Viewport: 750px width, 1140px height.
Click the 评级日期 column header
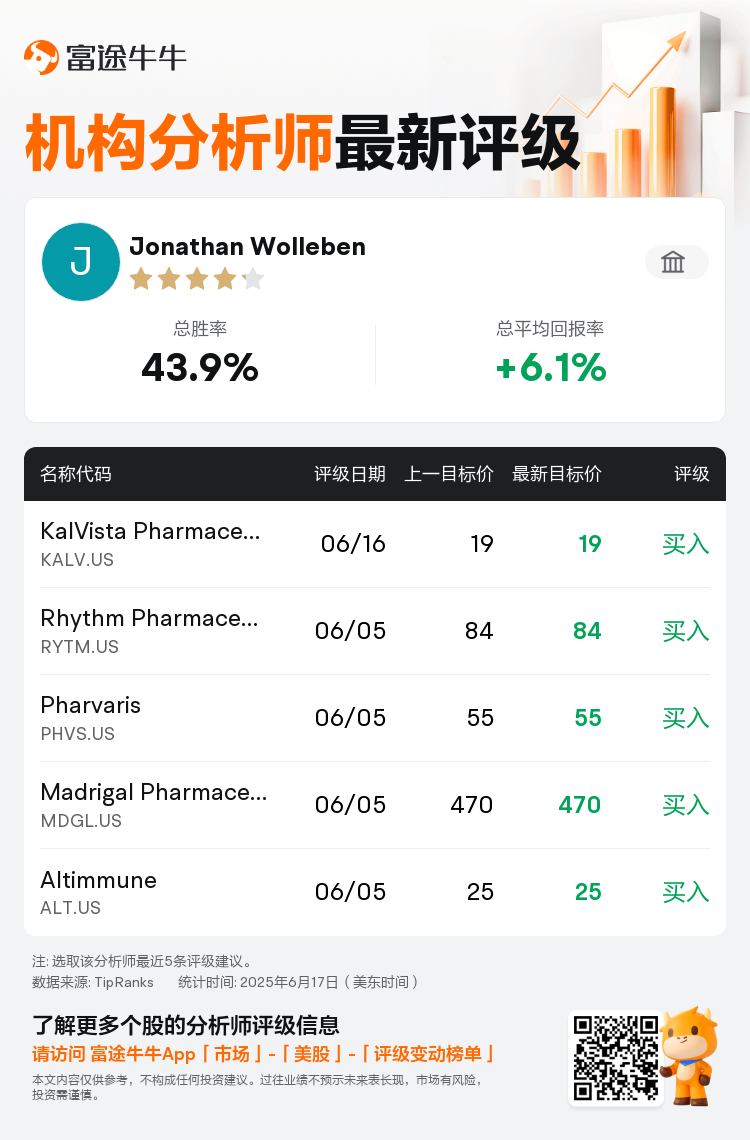[350, 474]
